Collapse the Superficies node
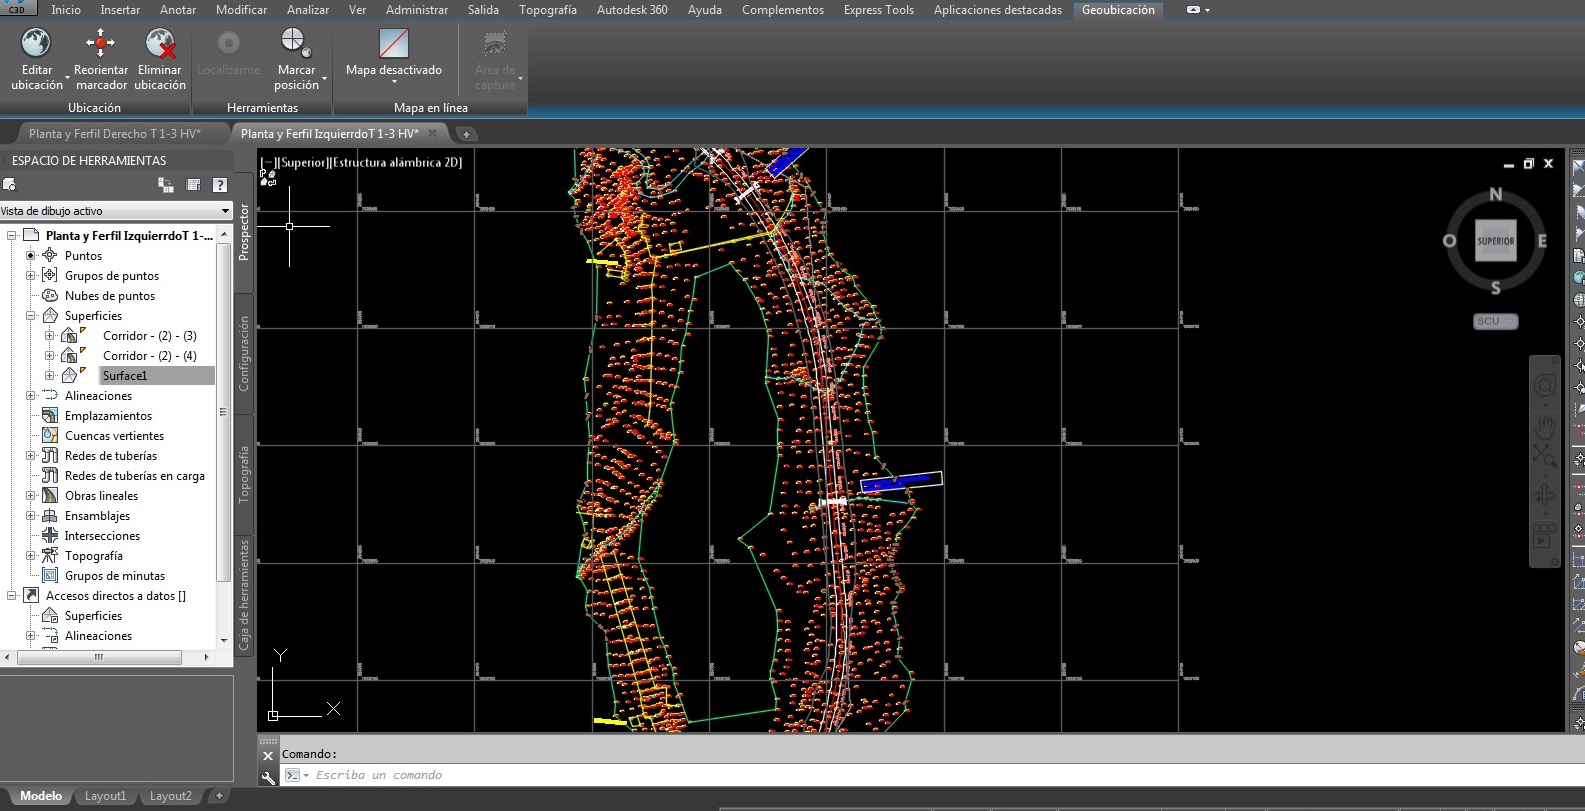This screenshot has width=1585, height=811. click(31, 316)
